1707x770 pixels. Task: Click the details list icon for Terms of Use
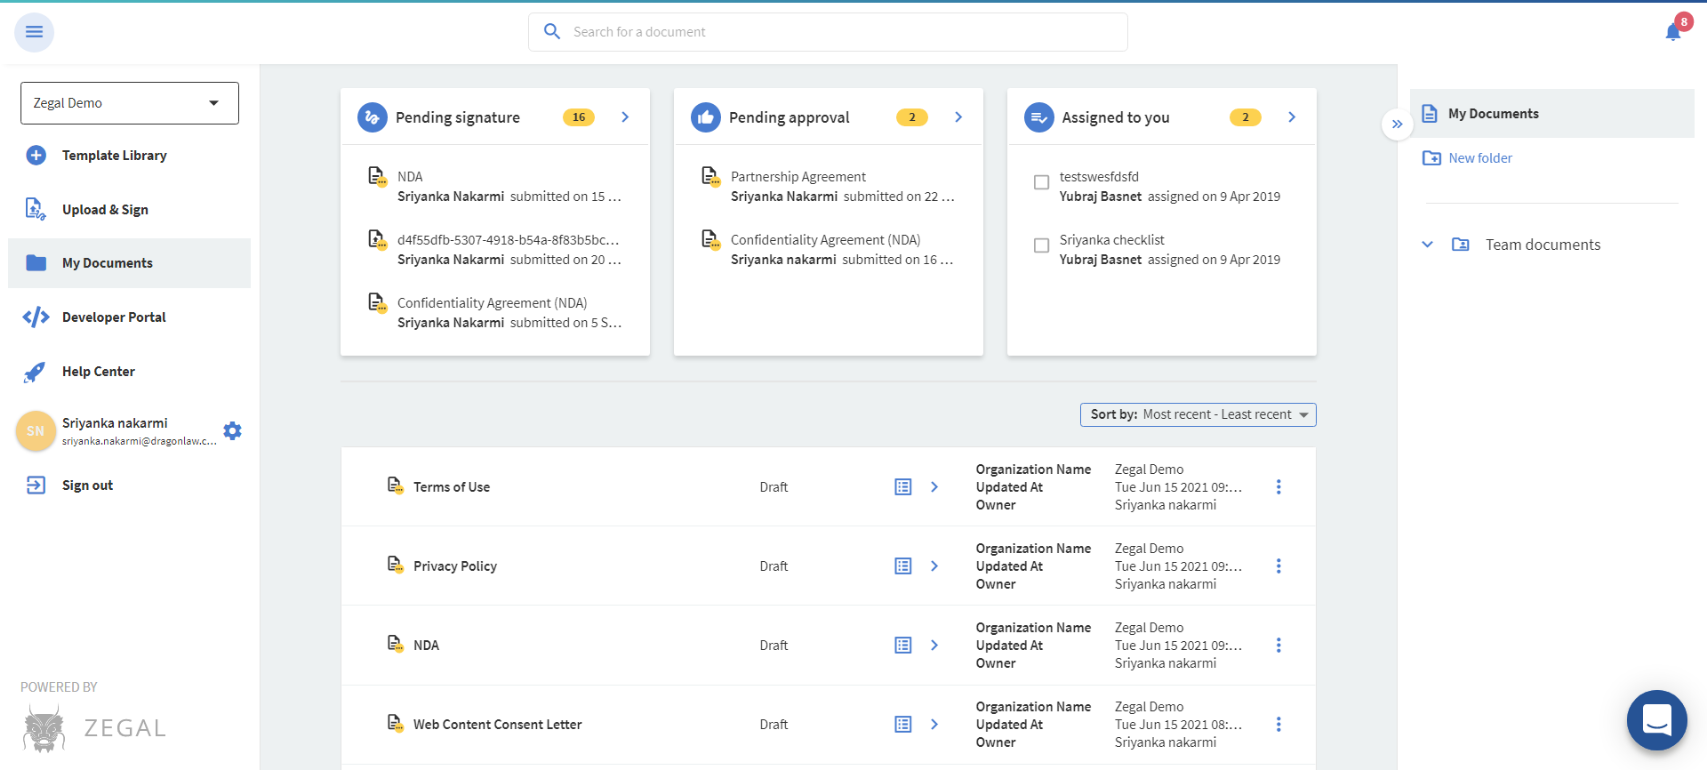pos(903,487)
